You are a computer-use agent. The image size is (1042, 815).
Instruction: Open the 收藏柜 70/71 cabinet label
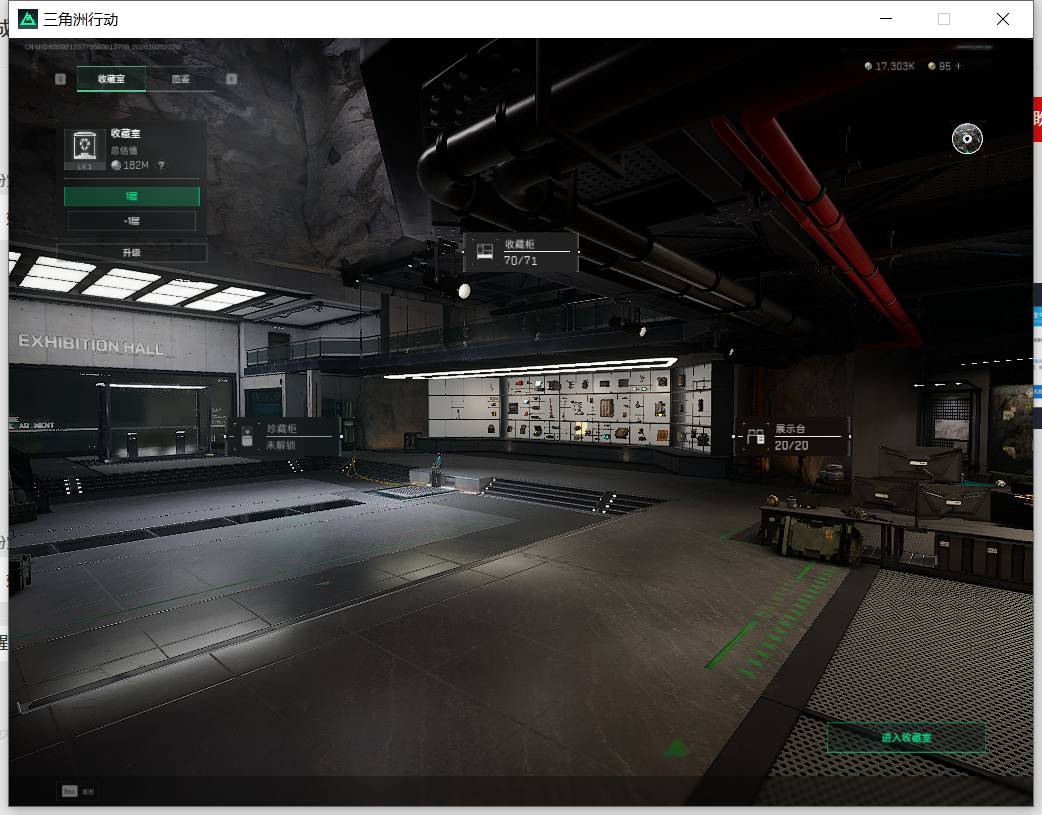click(x=520, y=252)
